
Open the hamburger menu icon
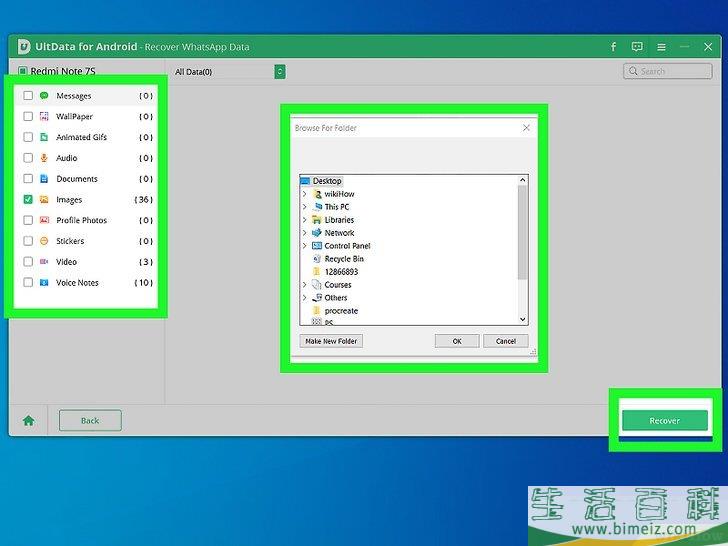(661, 47)
